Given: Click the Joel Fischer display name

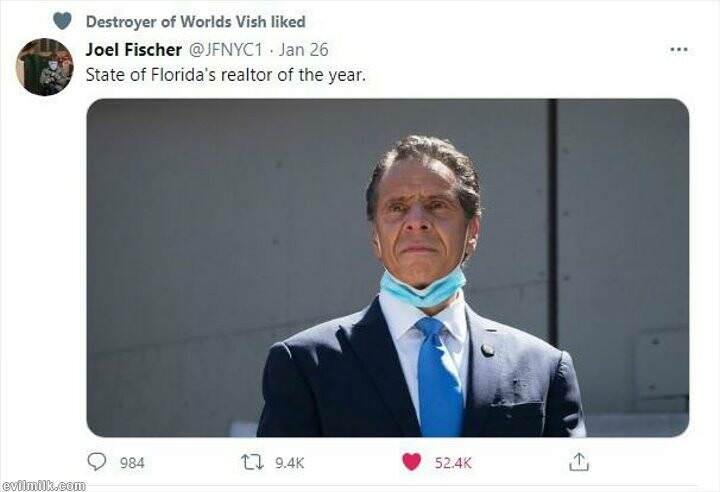Looking at the screenshot, I should (134, 49).
